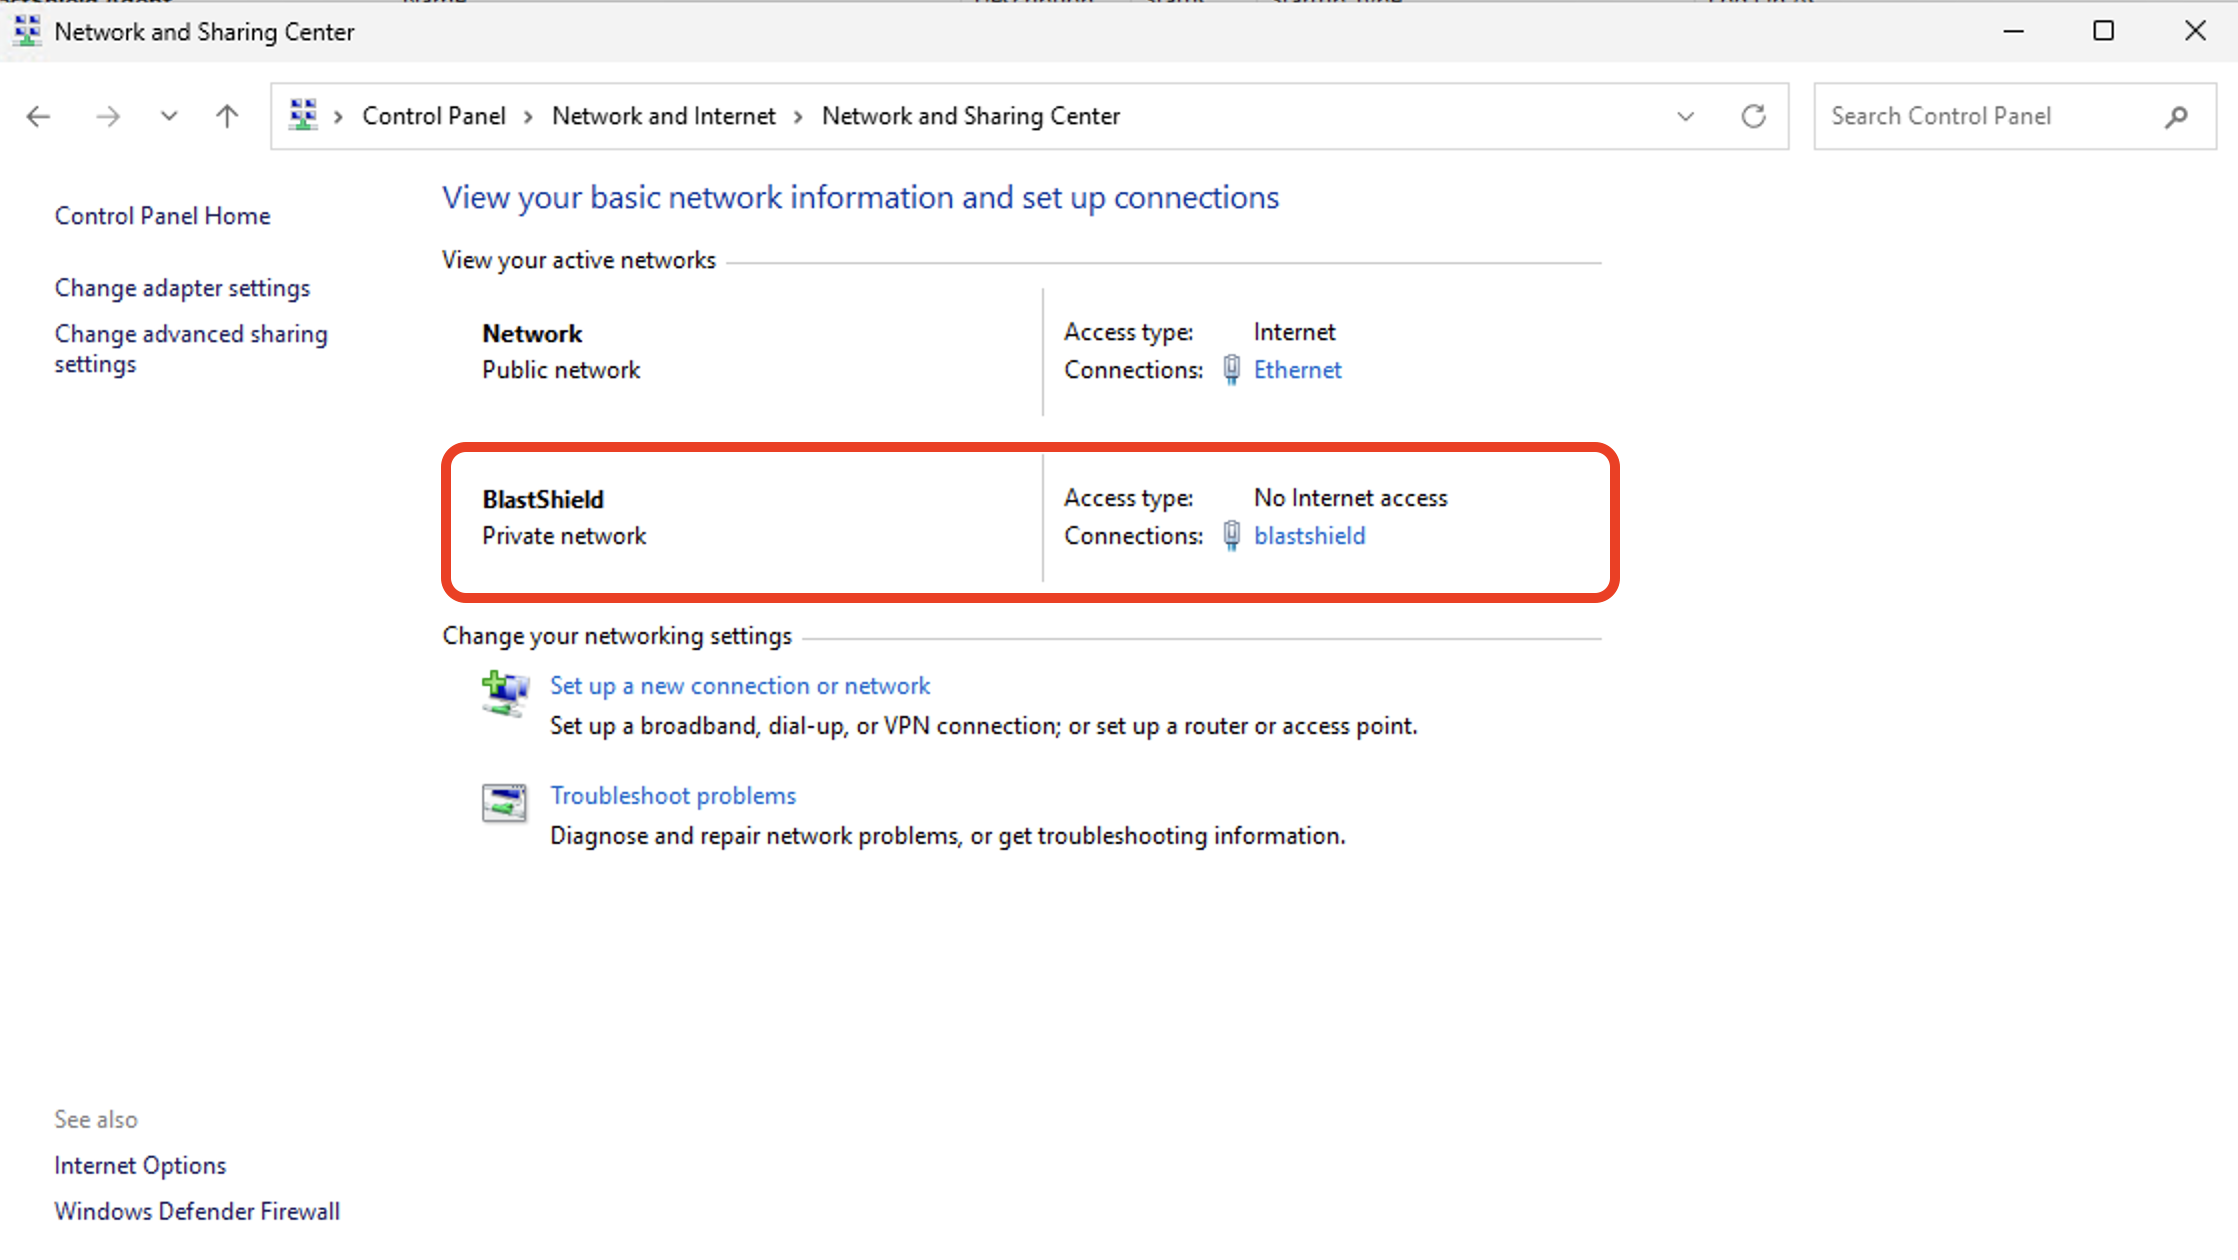Open the address bar history dropdown
This screenshot has width=2238, height=1260.
coord(1686,117)
